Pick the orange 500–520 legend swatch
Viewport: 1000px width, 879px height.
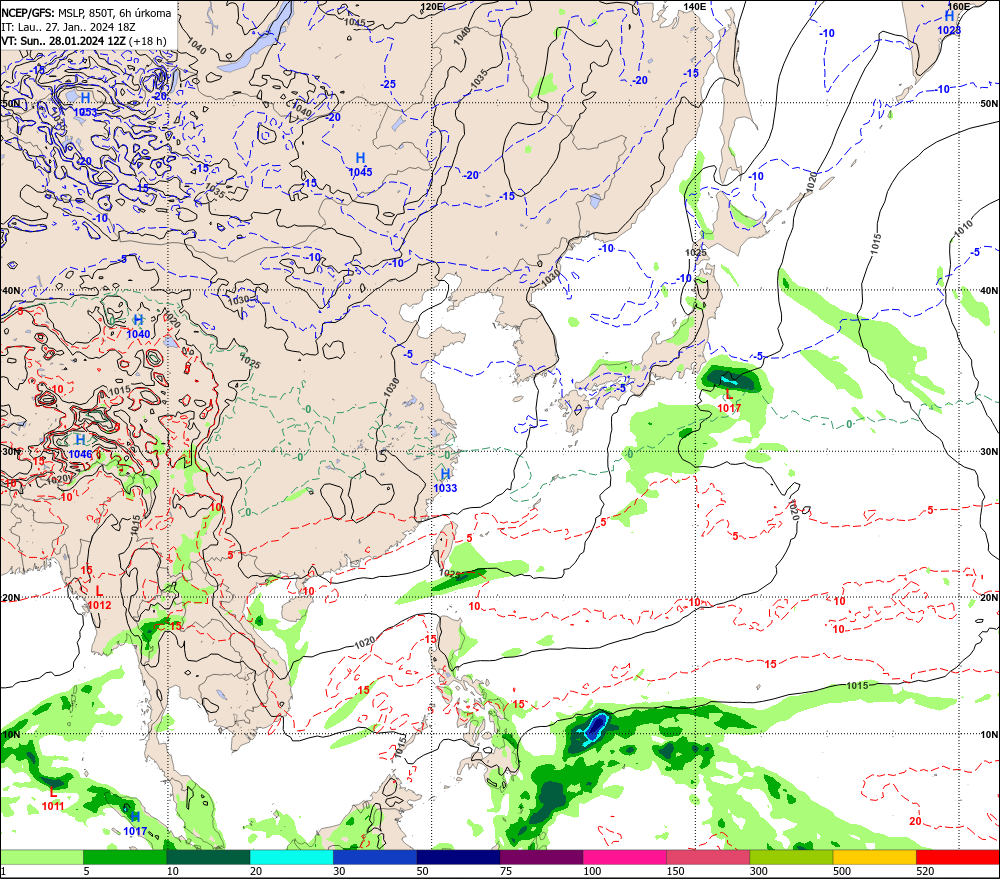pos(874,857)
